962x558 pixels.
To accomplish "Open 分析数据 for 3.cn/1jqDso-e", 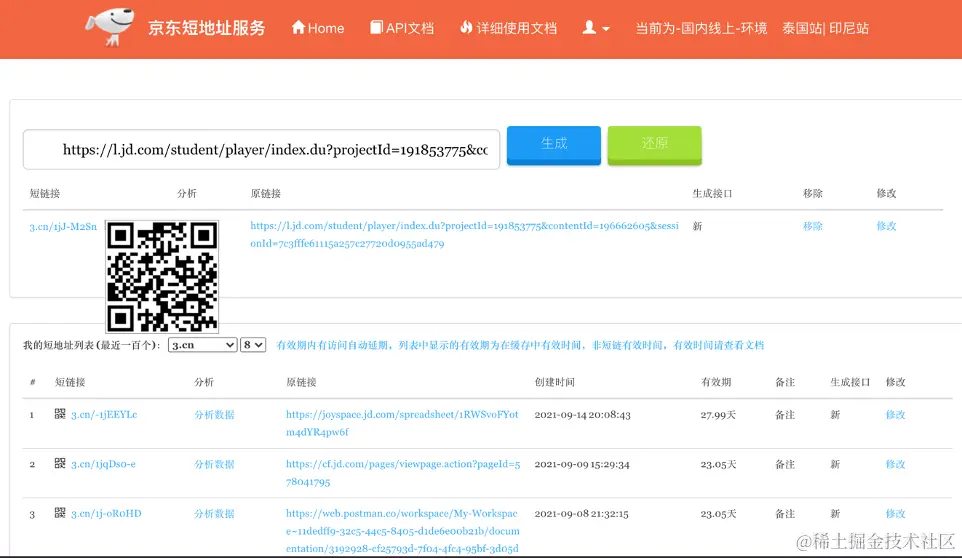I will (214, 464).
